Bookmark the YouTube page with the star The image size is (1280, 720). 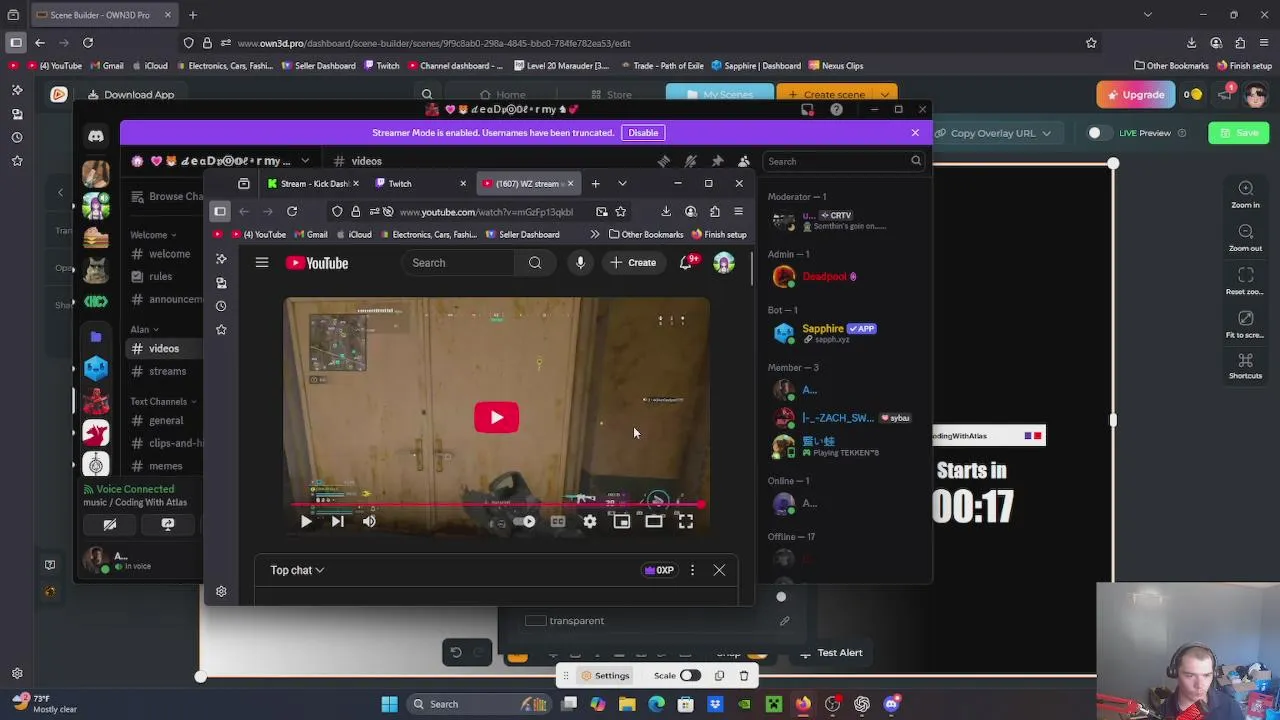(x=620, y=212)
